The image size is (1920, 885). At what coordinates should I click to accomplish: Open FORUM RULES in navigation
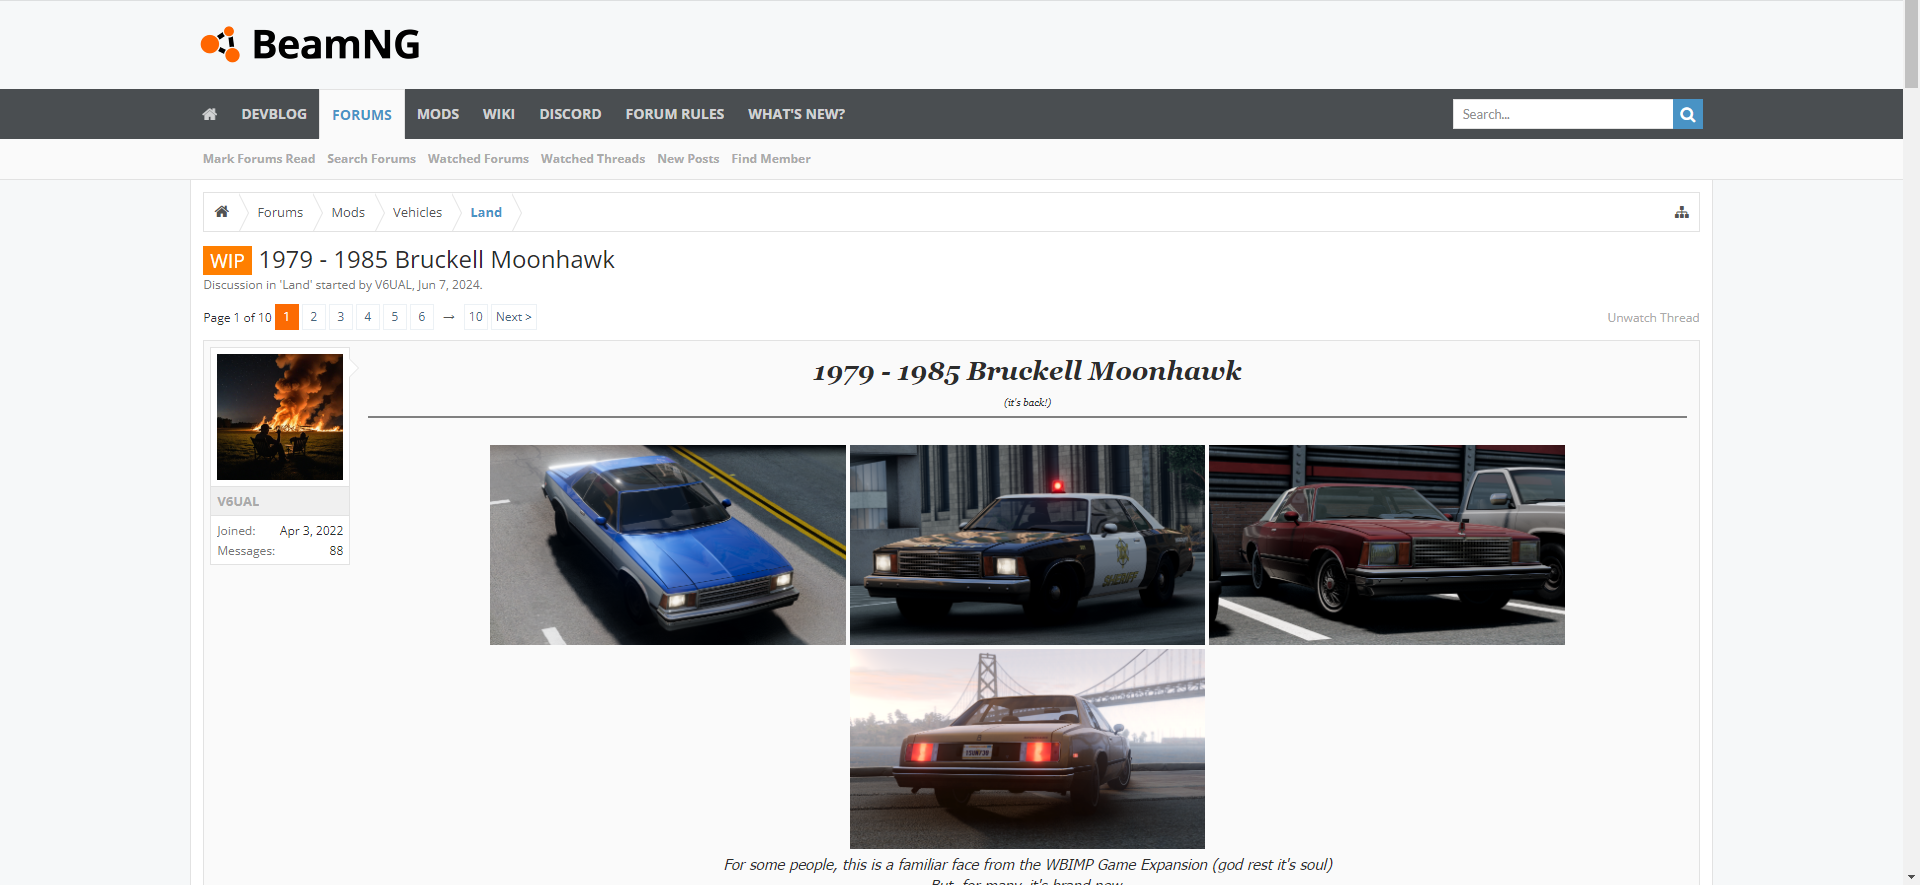[x=675, y=114]
